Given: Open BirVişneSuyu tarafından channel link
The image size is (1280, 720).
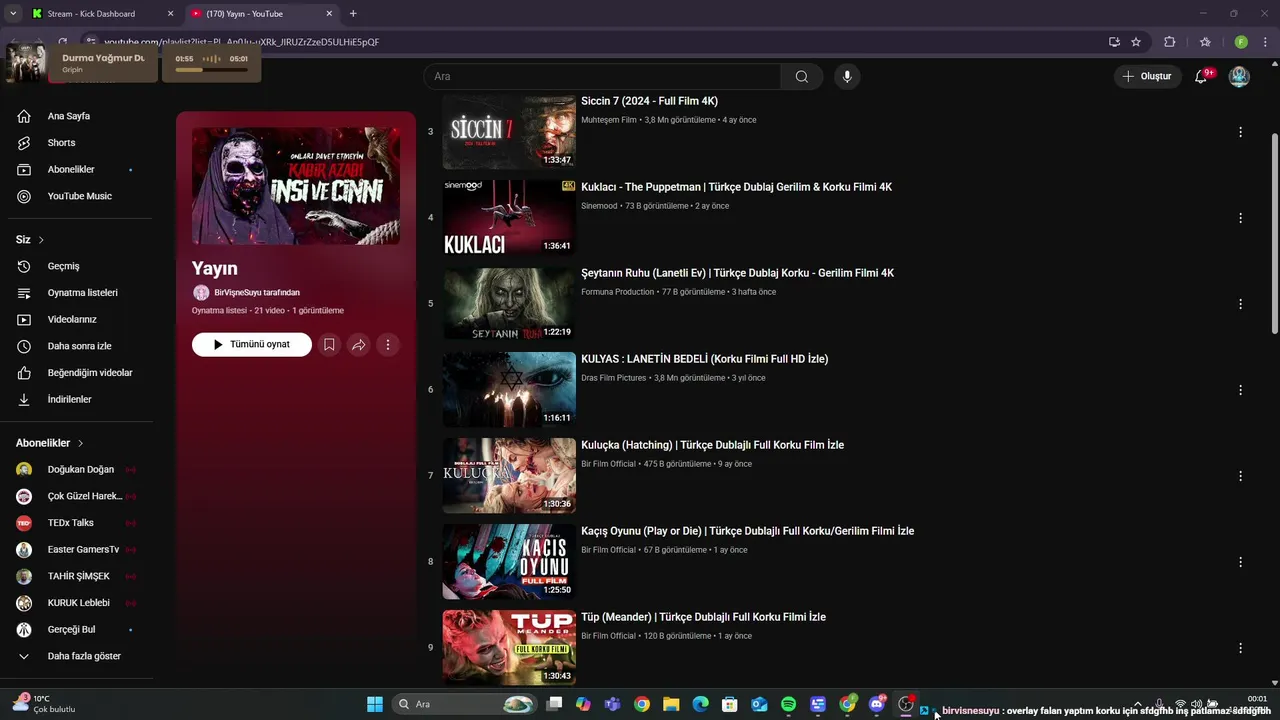Looking at the screenshot, I should (x=257, y=293).
